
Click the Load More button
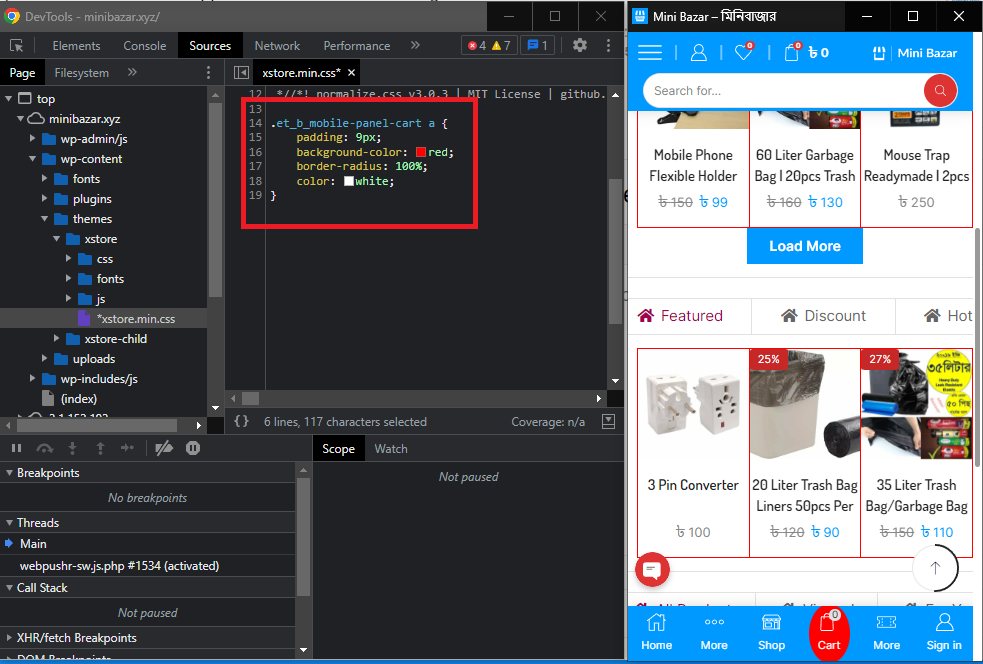(804, 246)
